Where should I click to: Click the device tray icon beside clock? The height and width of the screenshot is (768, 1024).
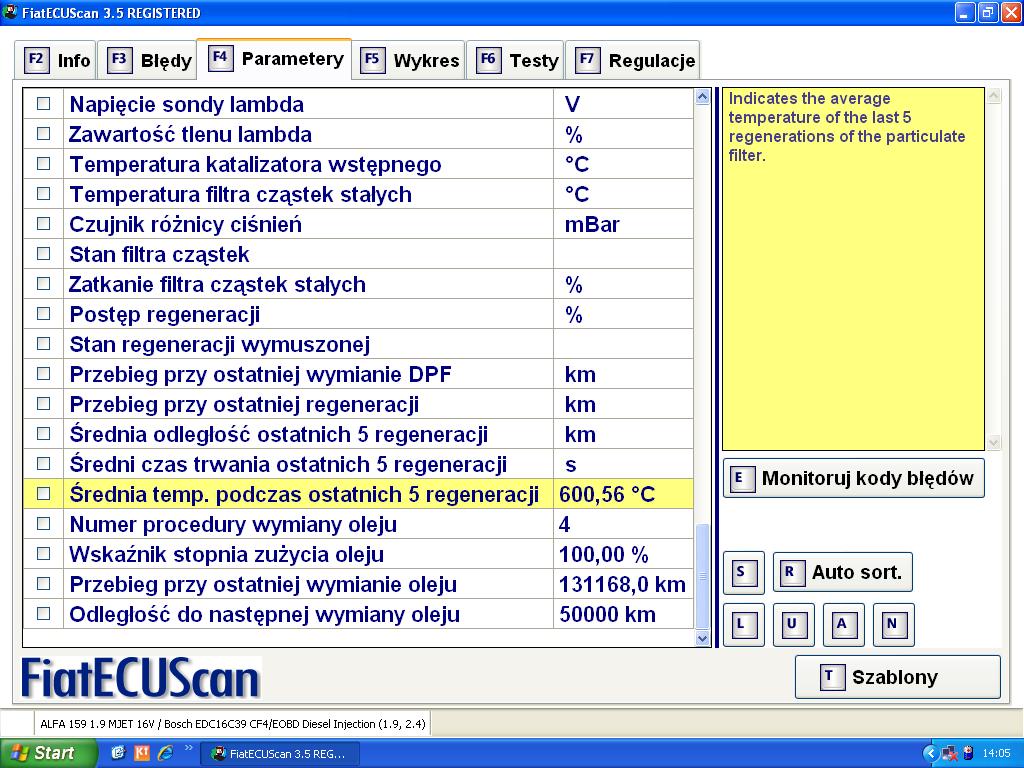[968, 754]
